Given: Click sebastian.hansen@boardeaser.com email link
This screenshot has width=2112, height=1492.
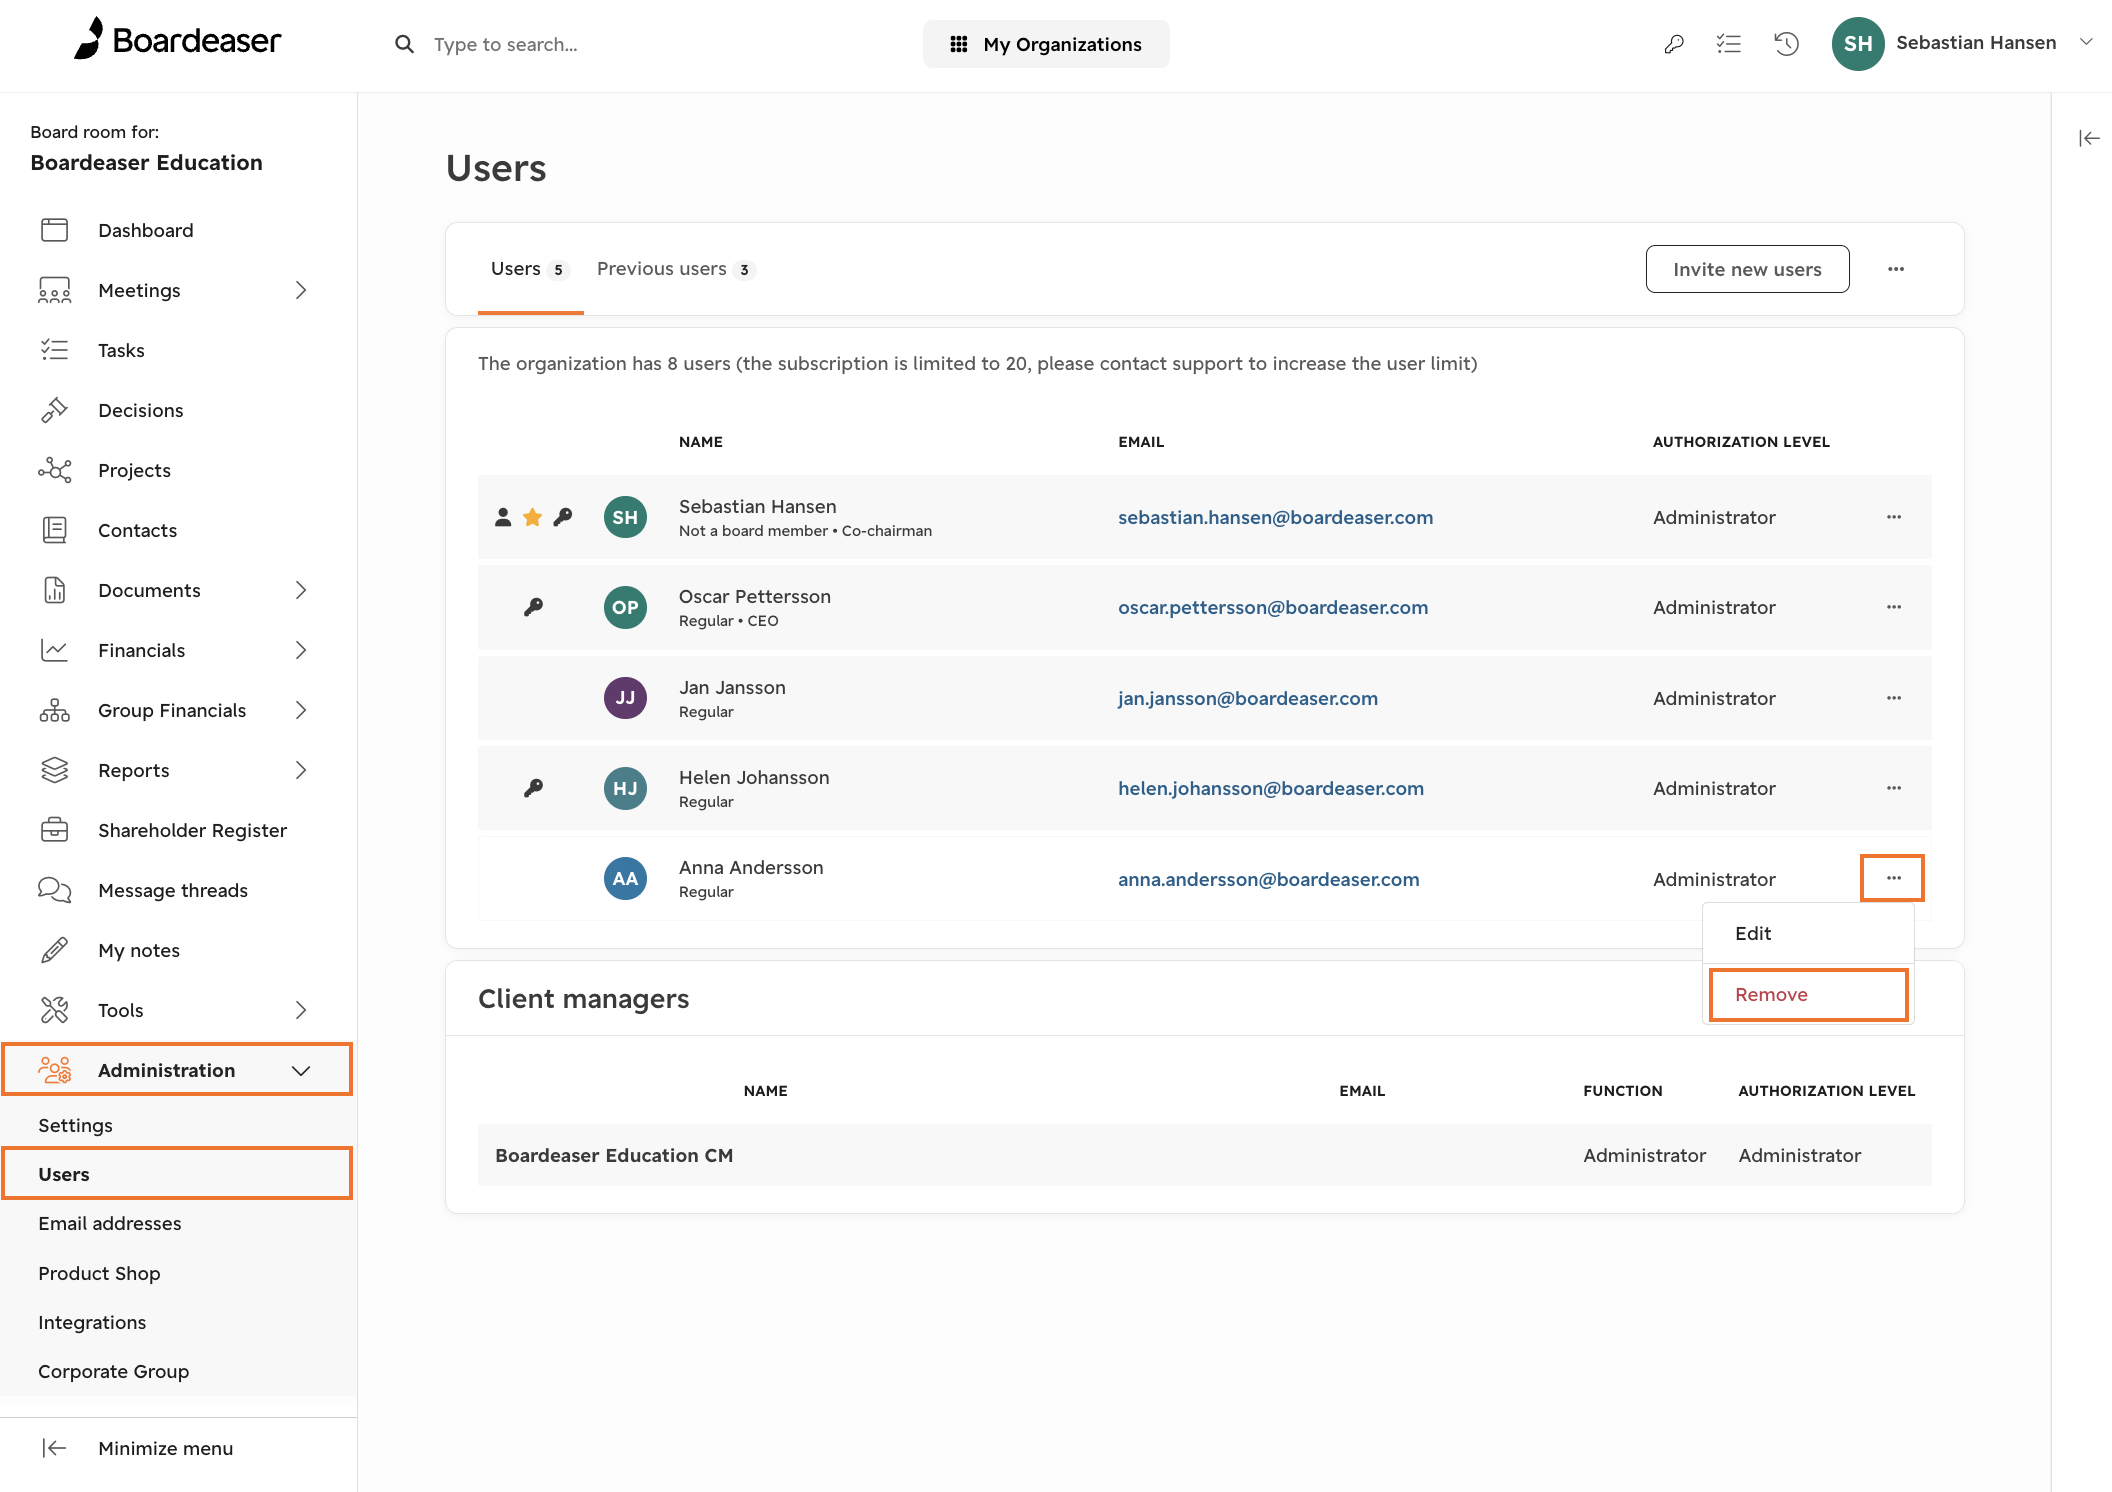Looking at the screenshot, I should point(1275,517).
